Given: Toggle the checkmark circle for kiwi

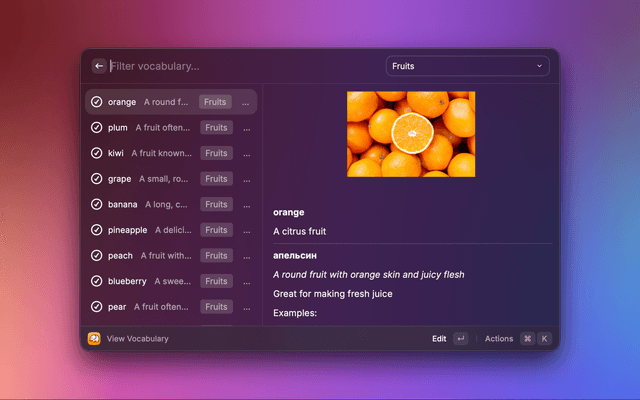Looking at the screenshot, I should point(97,153).
